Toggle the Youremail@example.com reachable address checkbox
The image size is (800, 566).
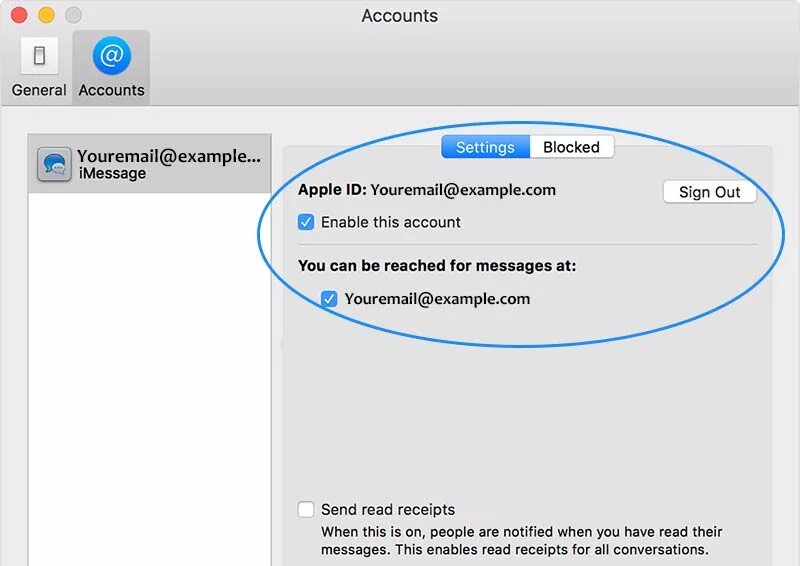coord(329,299)
